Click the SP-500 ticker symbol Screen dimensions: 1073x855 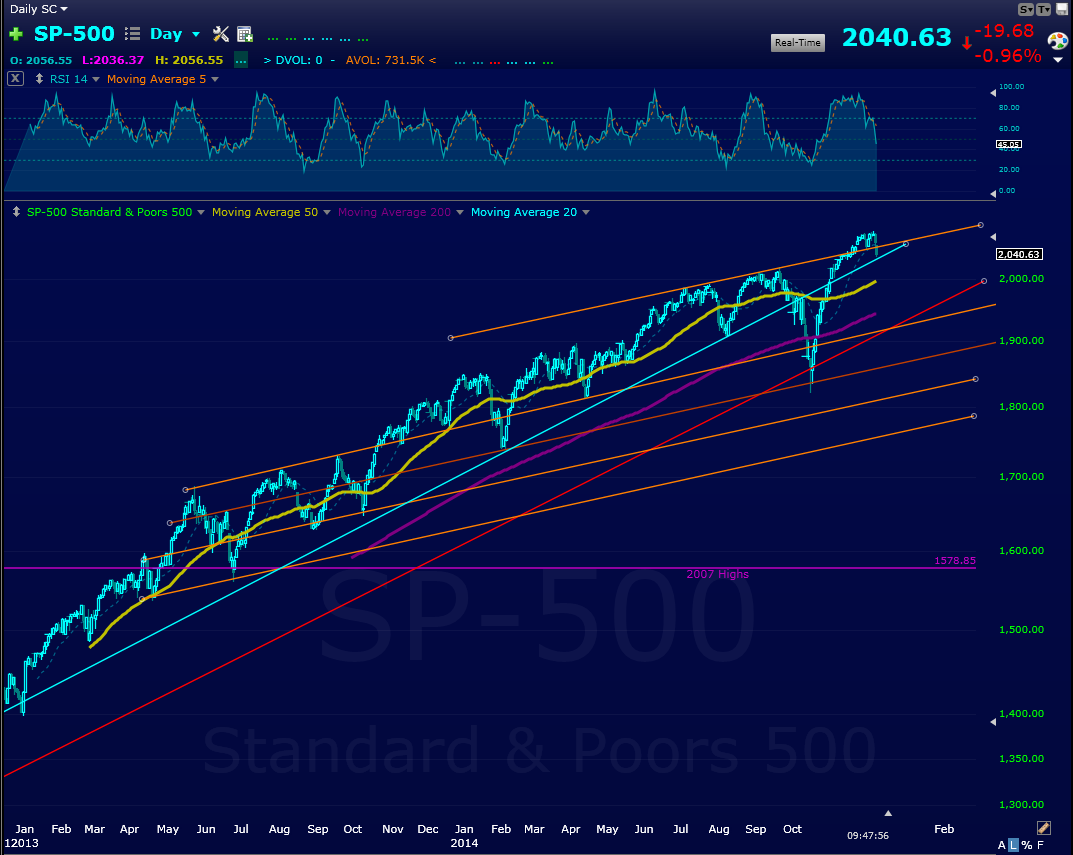74,34
